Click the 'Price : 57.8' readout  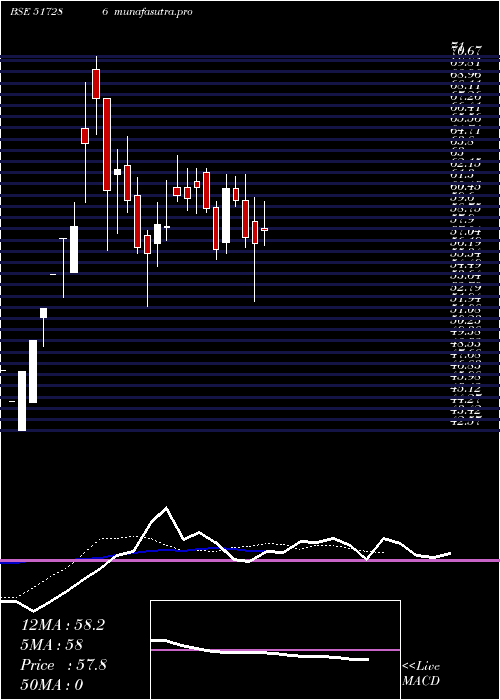[x=63, y=665]
